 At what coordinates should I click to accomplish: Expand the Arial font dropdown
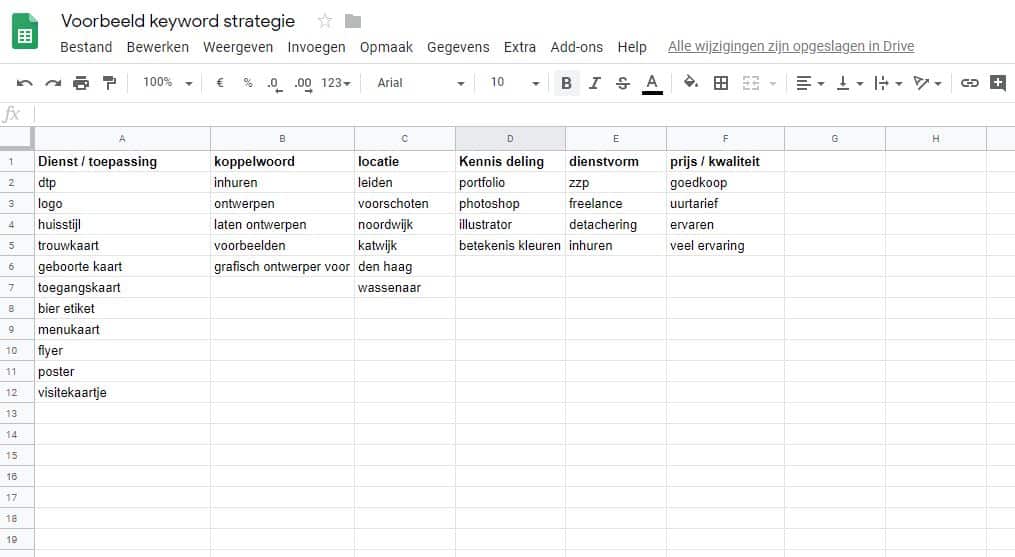point(420,83)
